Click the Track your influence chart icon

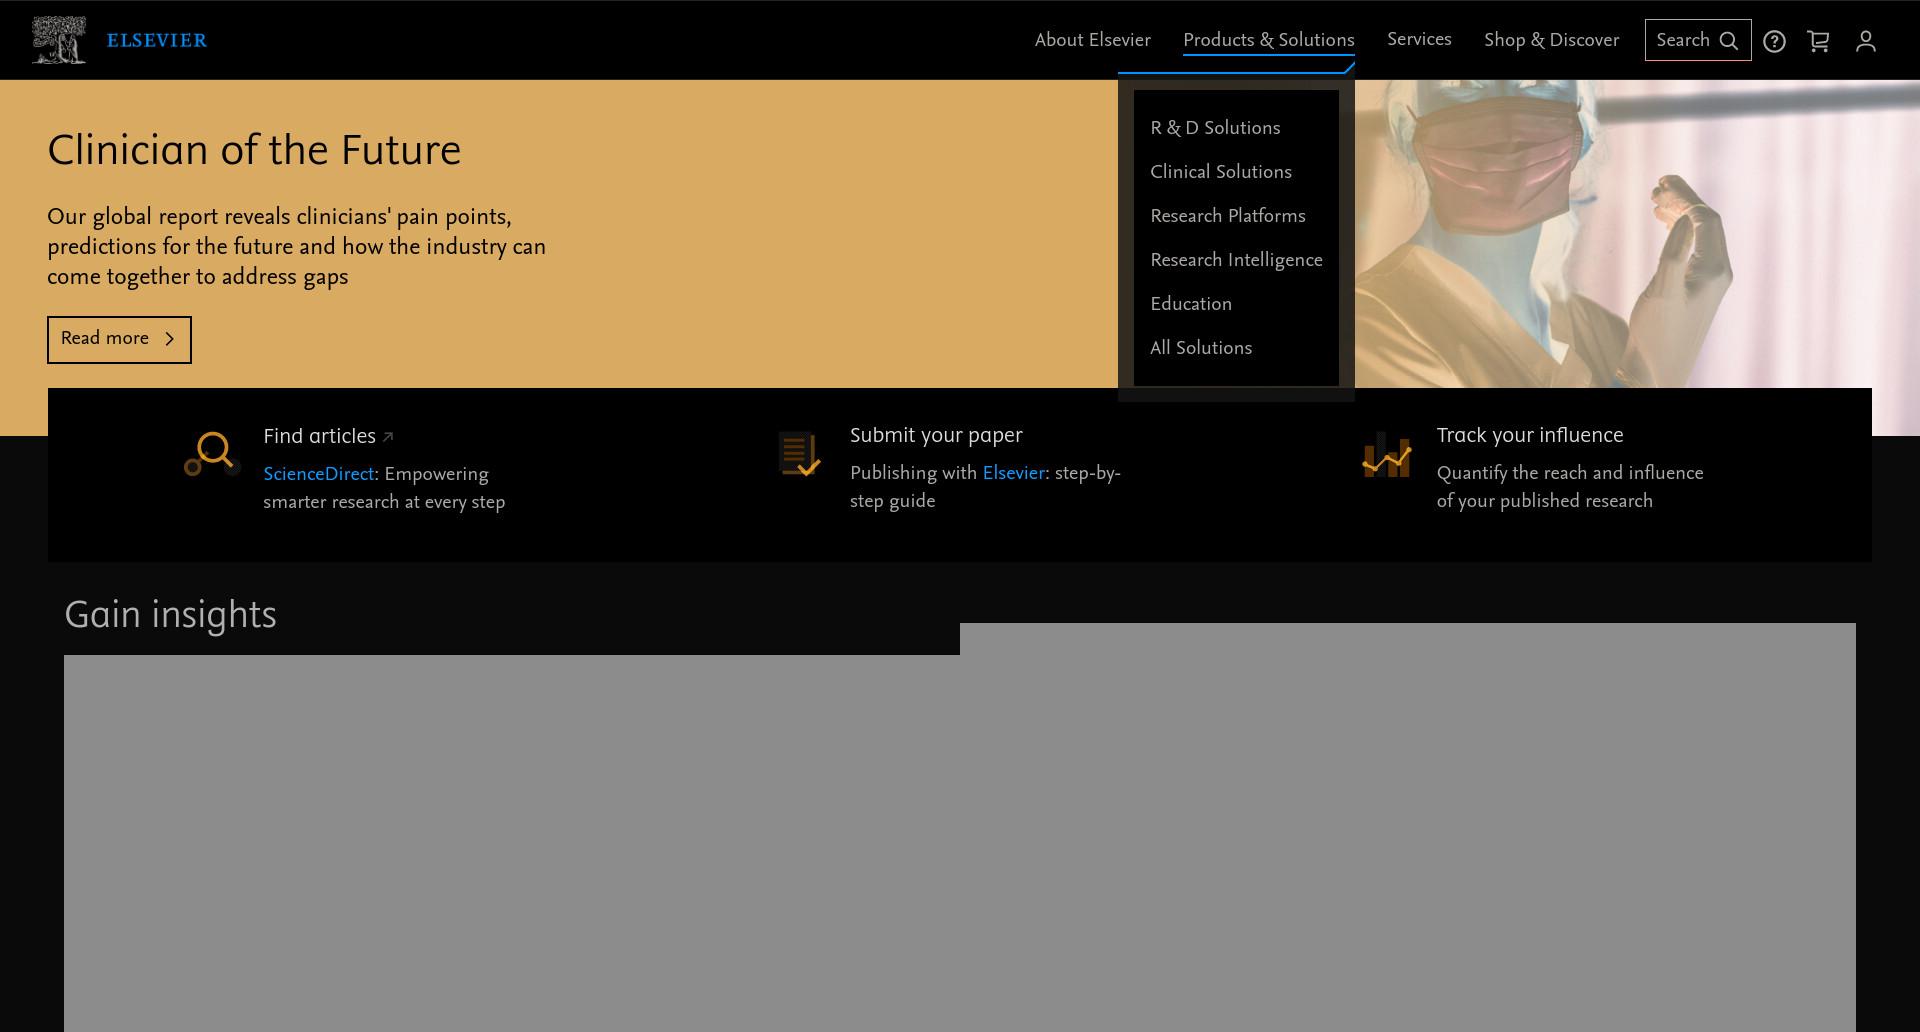pos(1386,455)
